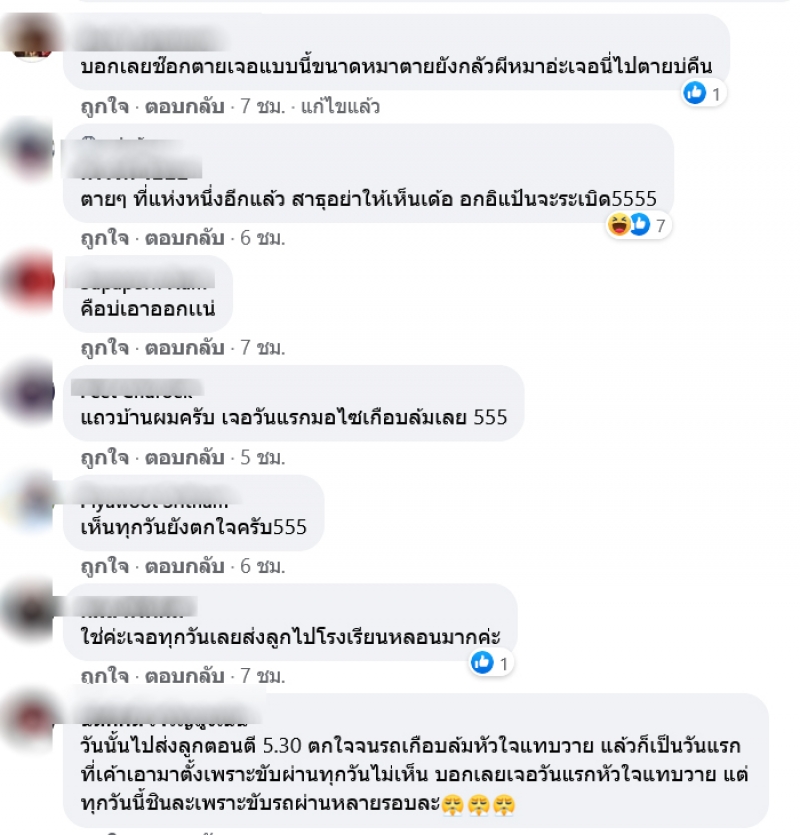Click ถูกใจ under the คือบ่เอาออกแน่ comment
This screenshot has height=835, width=800.
coord(104,347)
